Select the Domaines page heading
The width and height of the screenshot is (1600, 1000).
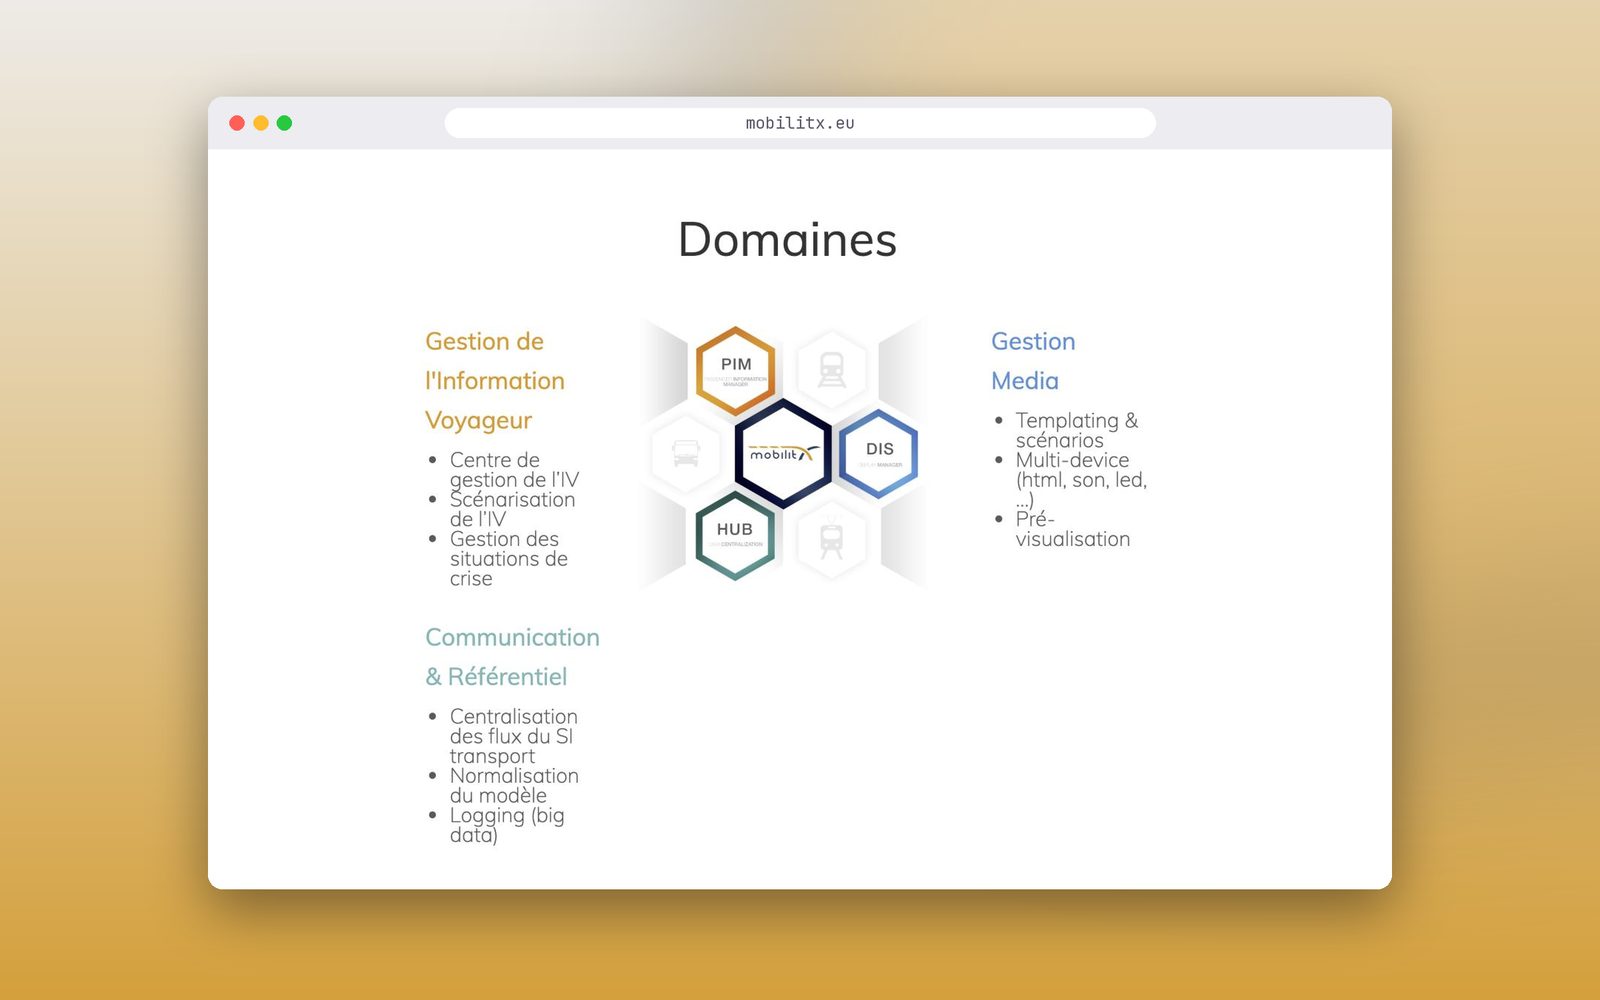click(788, 240)
